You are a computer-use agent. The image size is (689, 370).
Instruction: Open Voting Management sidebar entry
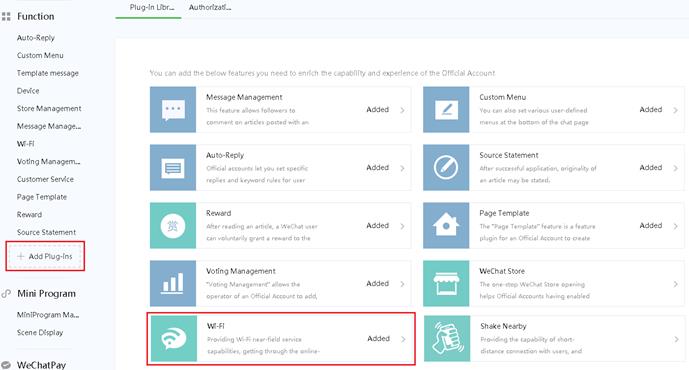[48, 161]
